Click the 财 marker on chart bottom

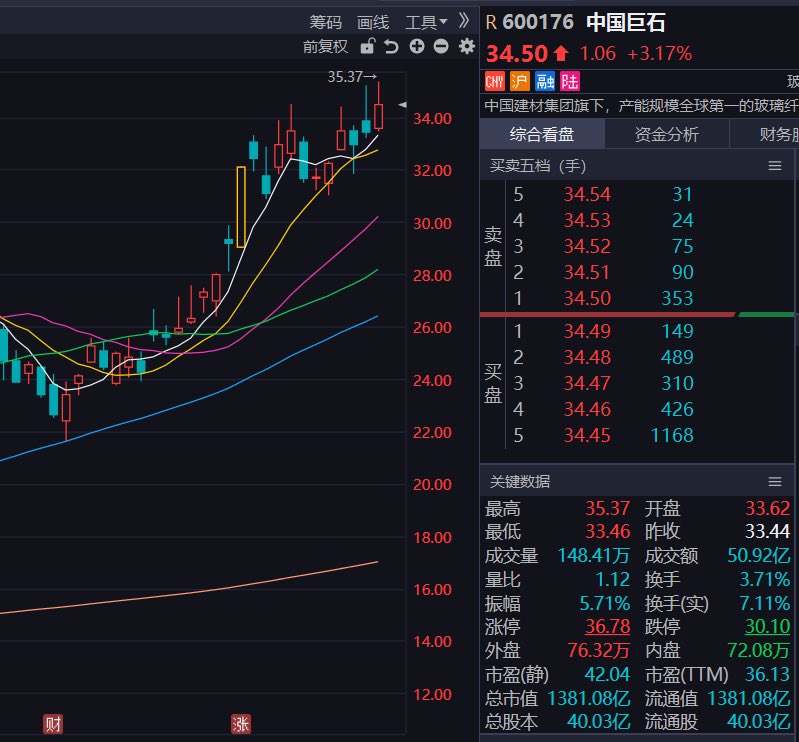pyautogui.click(x=52, y=724)
